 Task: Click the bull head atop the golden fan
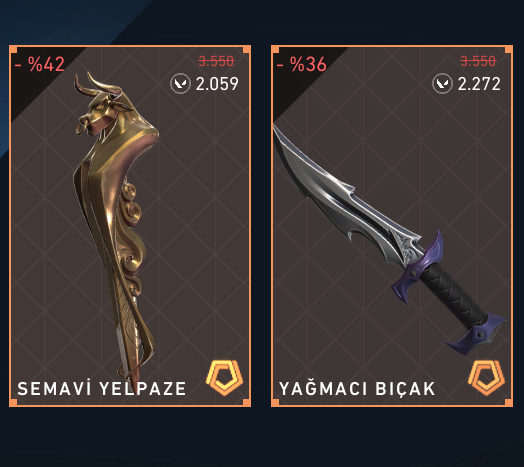pos(100,104)
